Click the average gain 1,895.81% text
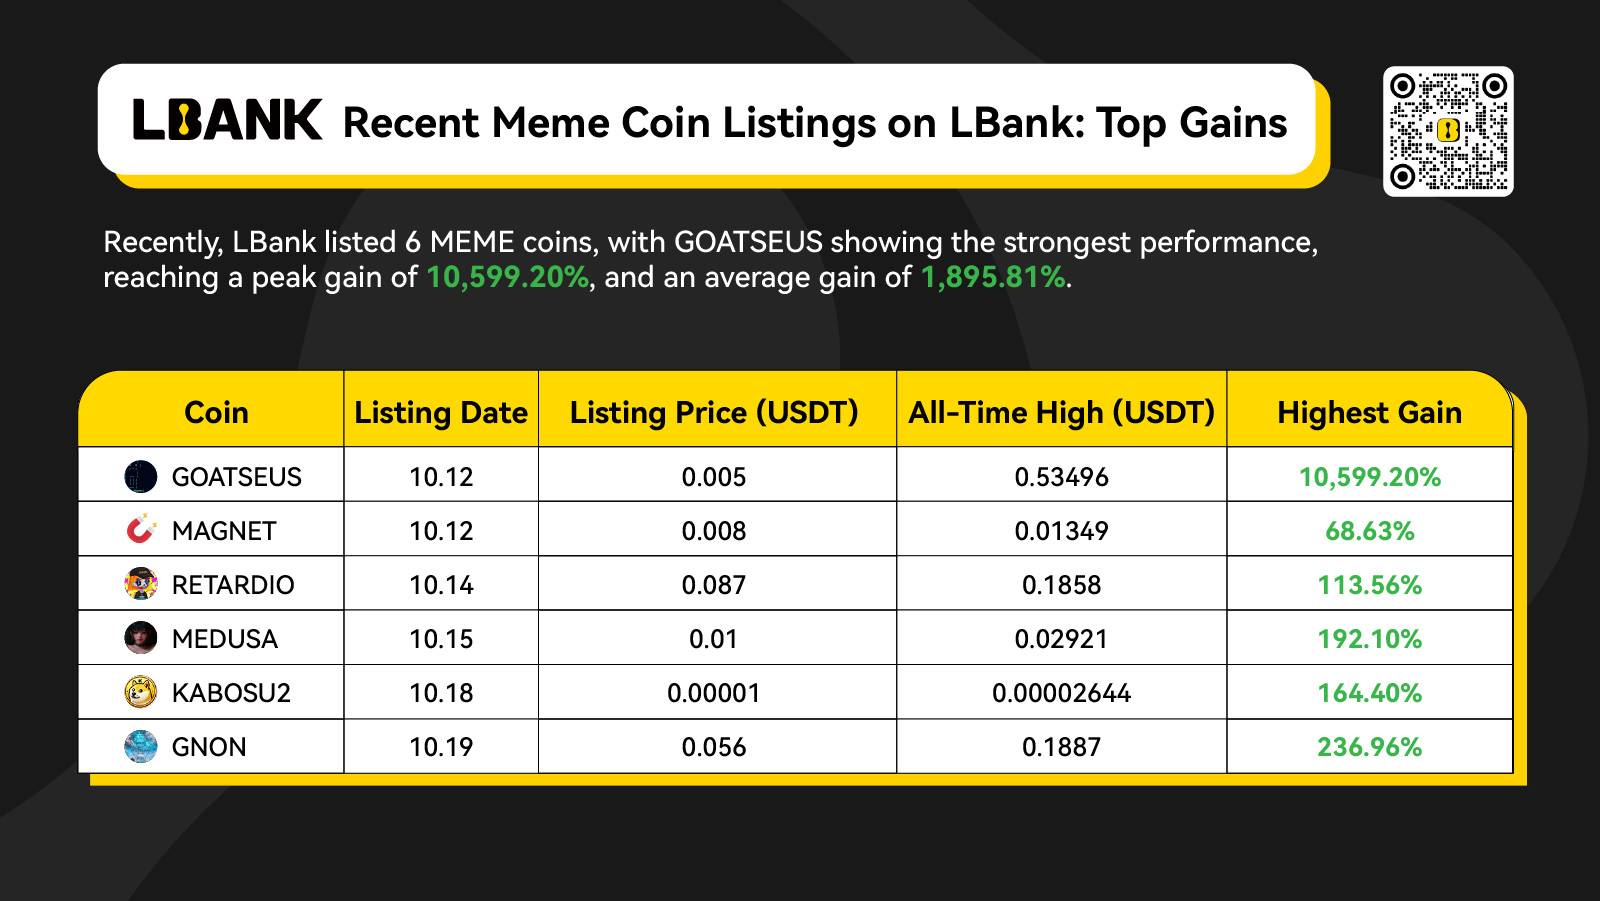The height and width of the screenshot is (901, 1600). [993, 277]
